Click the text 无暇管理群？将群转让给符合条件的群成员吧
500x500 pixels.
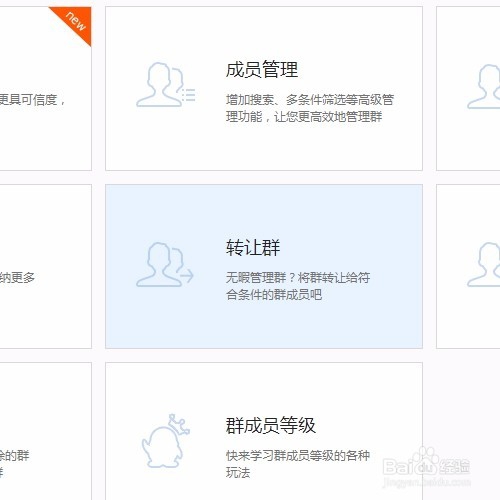tap(298, 286)
